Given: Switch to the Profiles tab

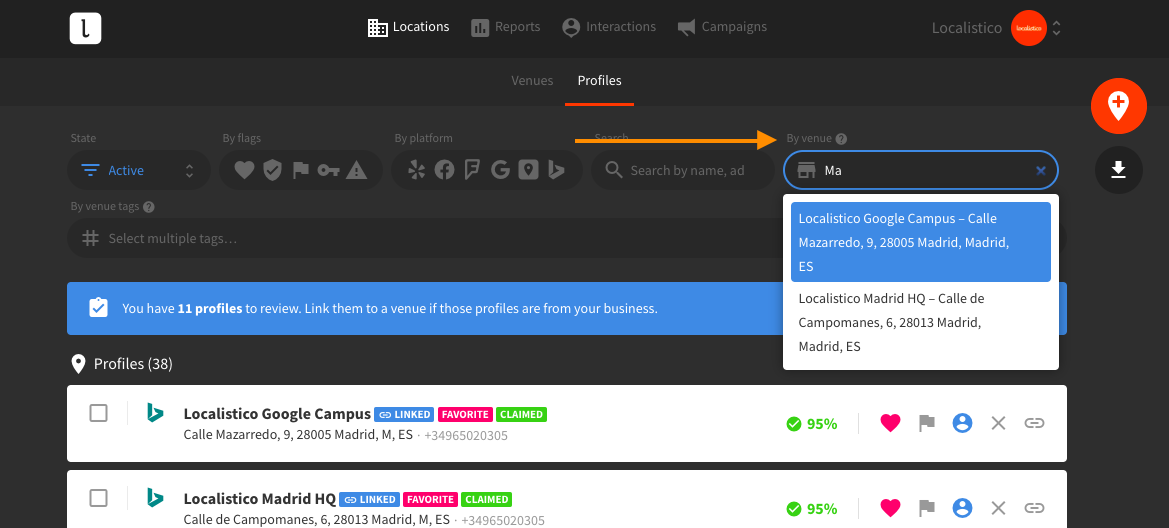Looking at the screenshot, I should coord(599,81).
